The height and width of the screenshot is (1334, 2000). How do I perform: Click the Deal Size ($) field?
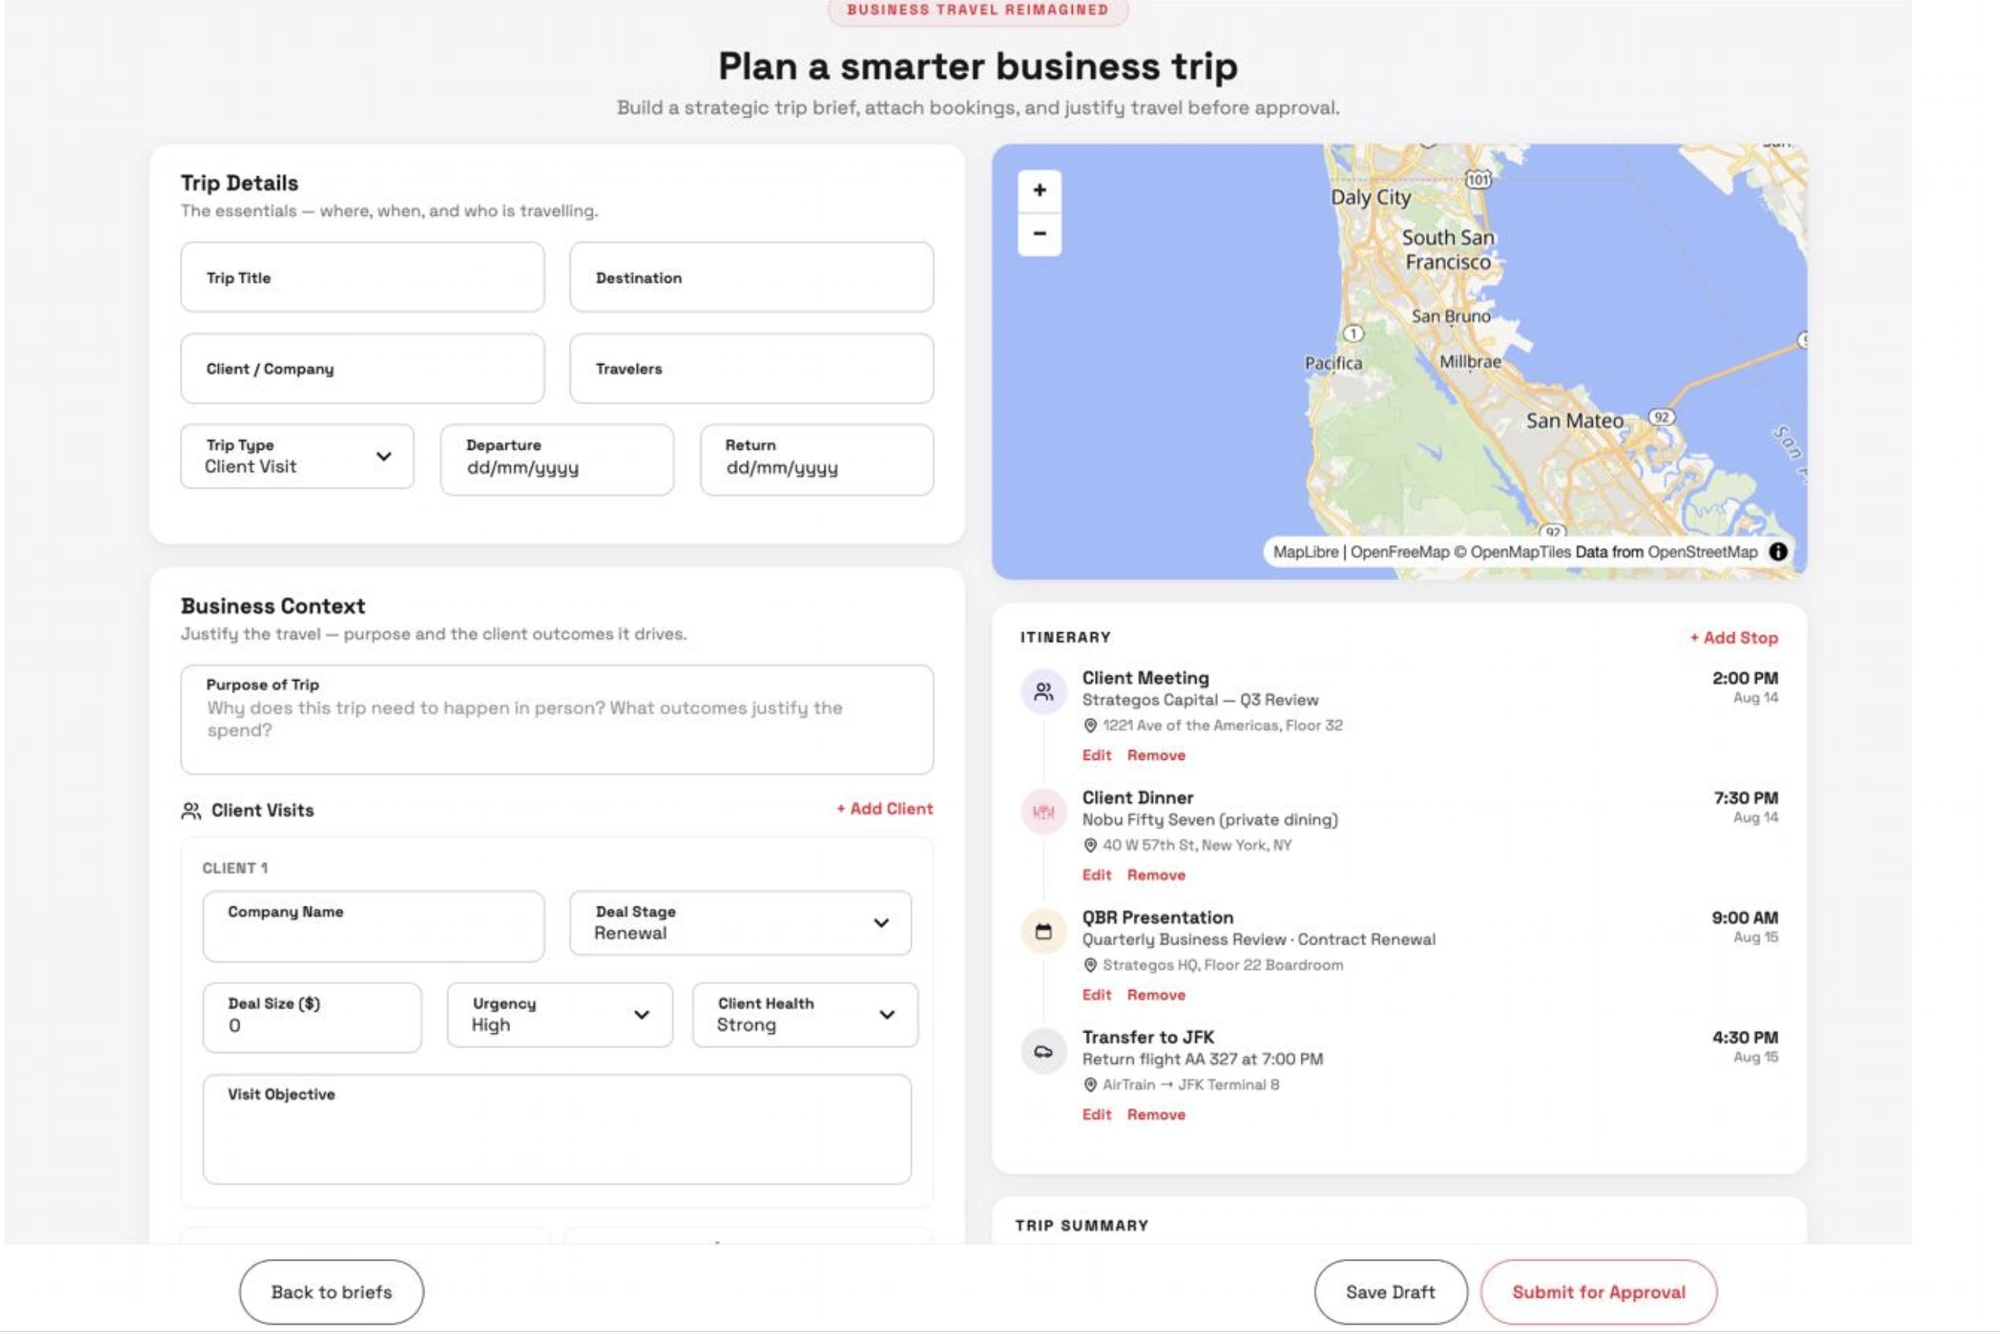312,1017
